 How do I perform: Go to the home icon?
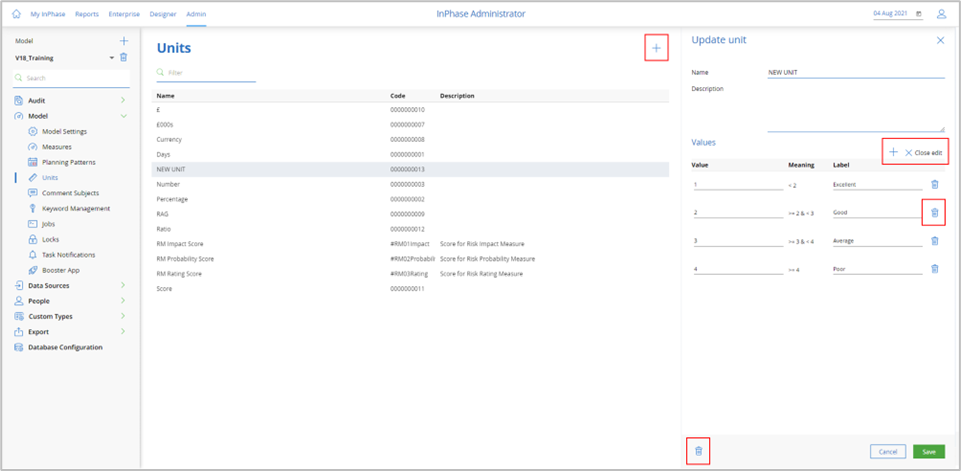(x=17, y=13)
